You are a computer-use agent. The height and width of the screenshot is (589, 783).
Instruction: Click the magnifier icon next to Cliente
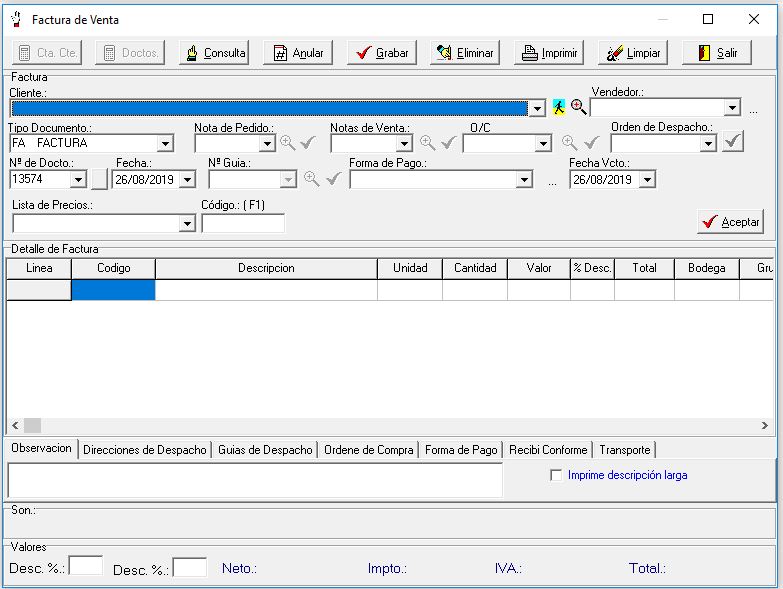click(x=578, y=107)
